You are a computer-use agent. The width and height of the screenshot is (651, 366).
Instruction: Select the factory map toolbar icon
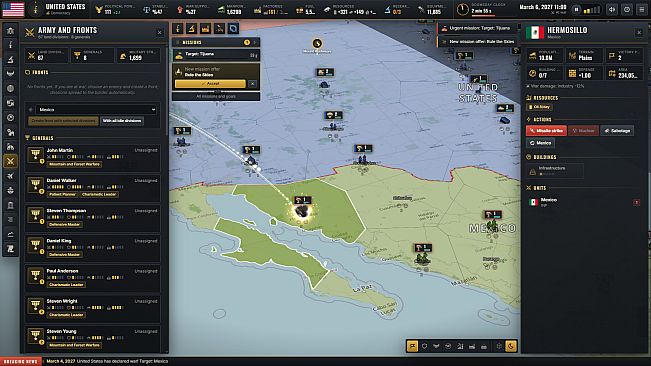pyautogui.click(x=206, y=28)
